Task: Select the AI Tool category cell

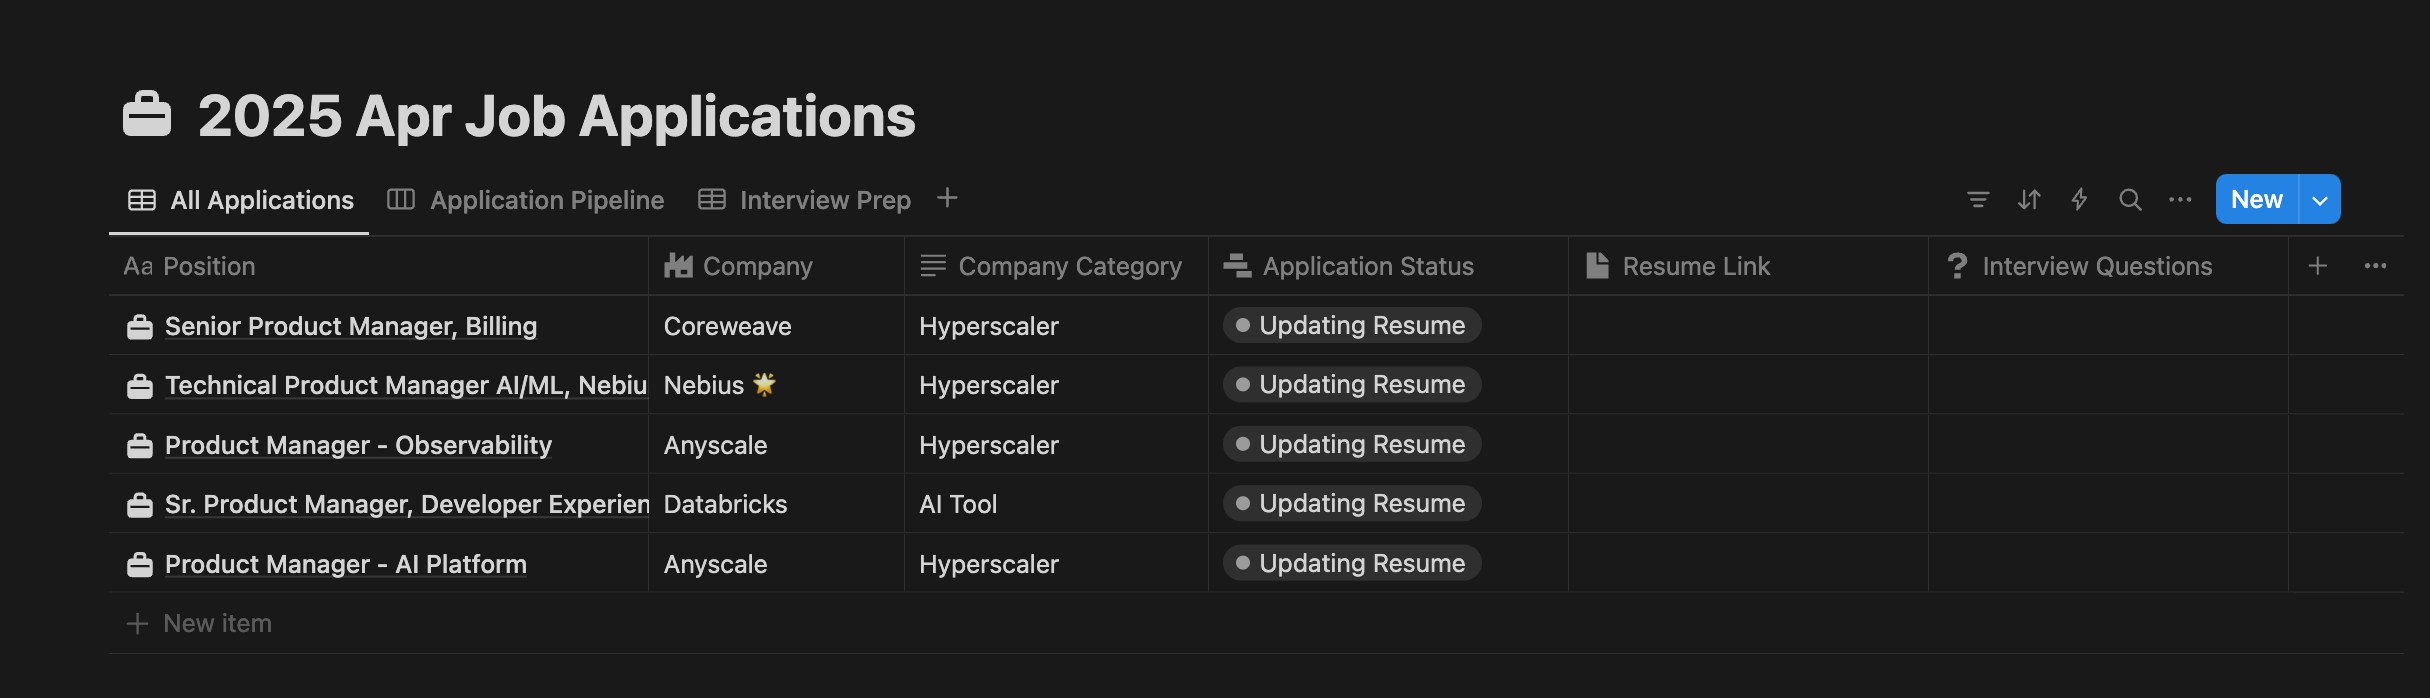Action: [1056, 504]
